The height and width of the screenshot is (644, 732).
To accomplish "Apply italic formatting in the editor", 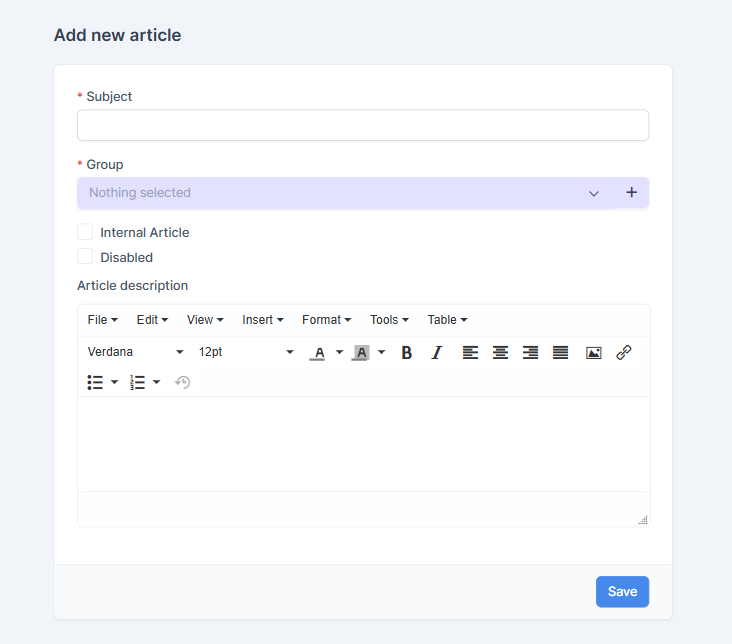I will click(436, 352).
